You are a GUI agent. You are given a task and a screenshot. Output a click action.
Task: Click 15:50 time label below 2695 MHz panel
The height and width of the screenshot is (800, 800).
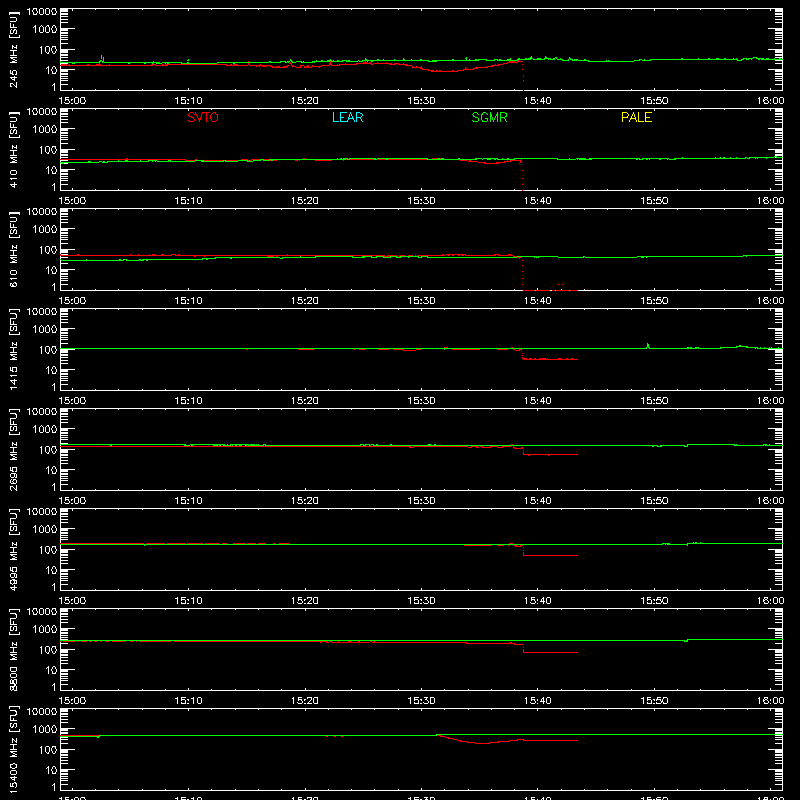(654, 501)
